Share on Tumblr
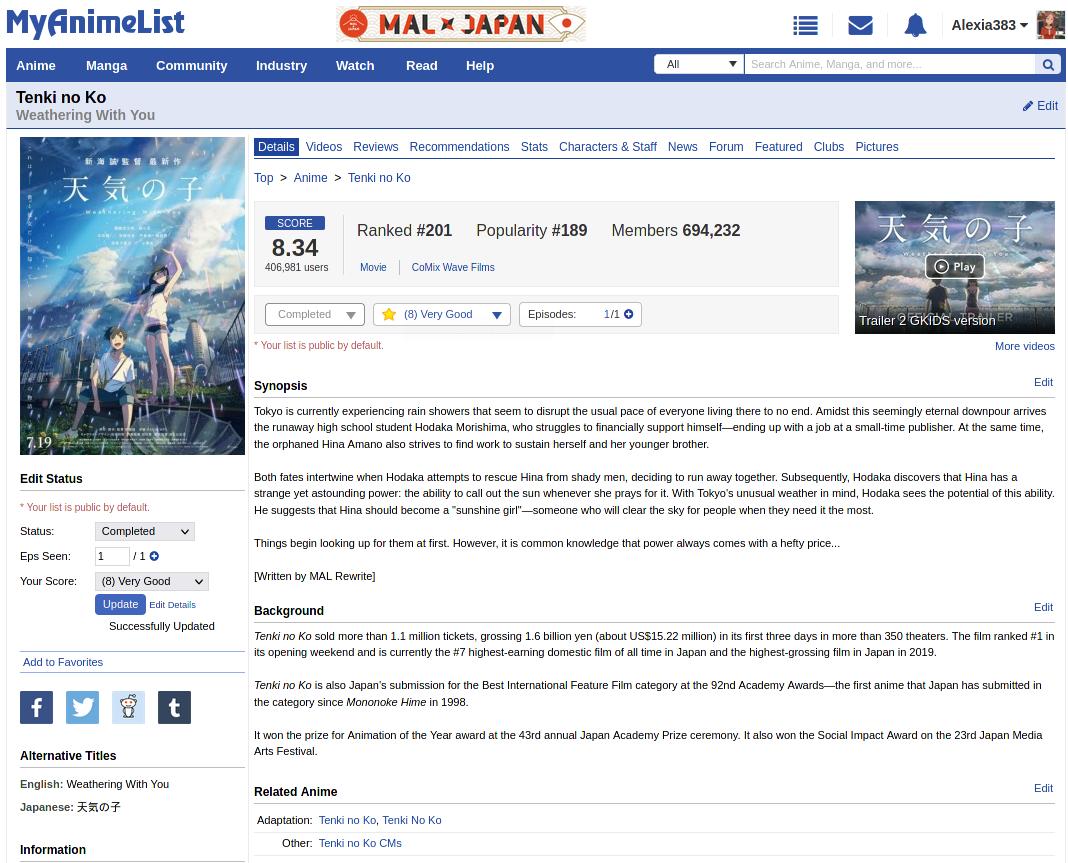The height and width of the screenshot is (863, 1068). [174, 707]
